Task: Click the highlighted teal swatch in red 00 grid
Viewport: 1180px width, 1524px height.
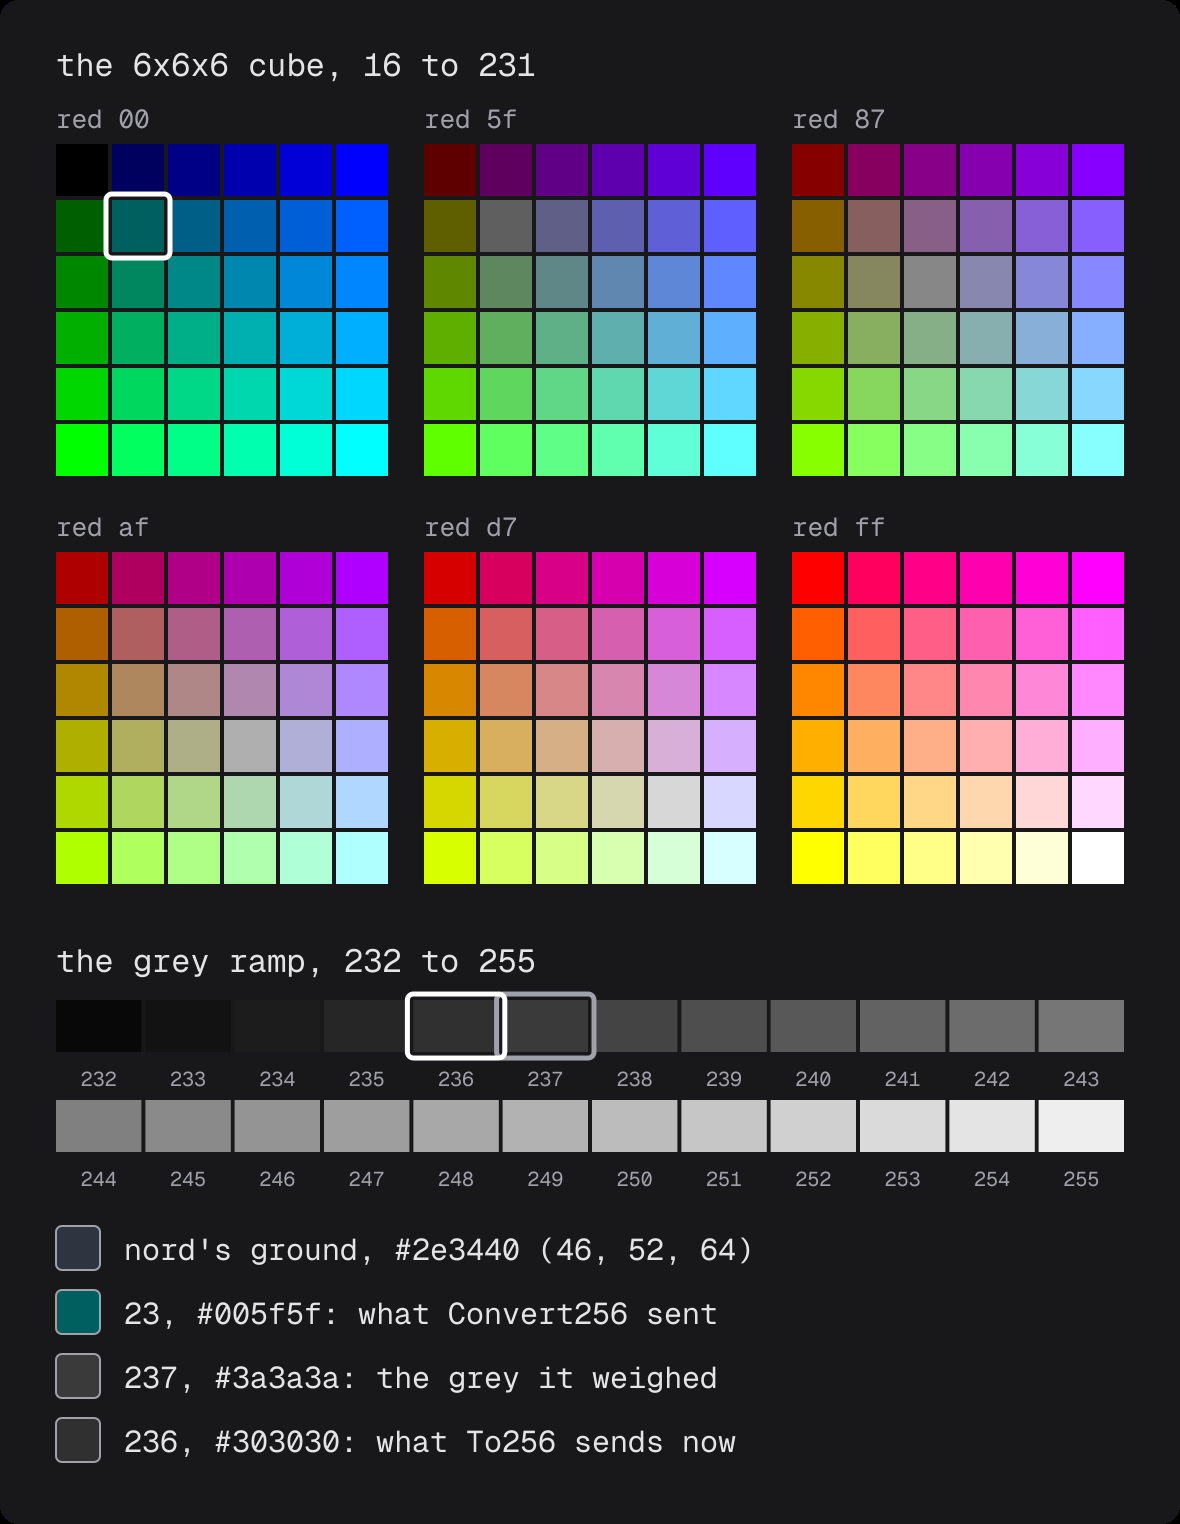Action: pos(138,226)
